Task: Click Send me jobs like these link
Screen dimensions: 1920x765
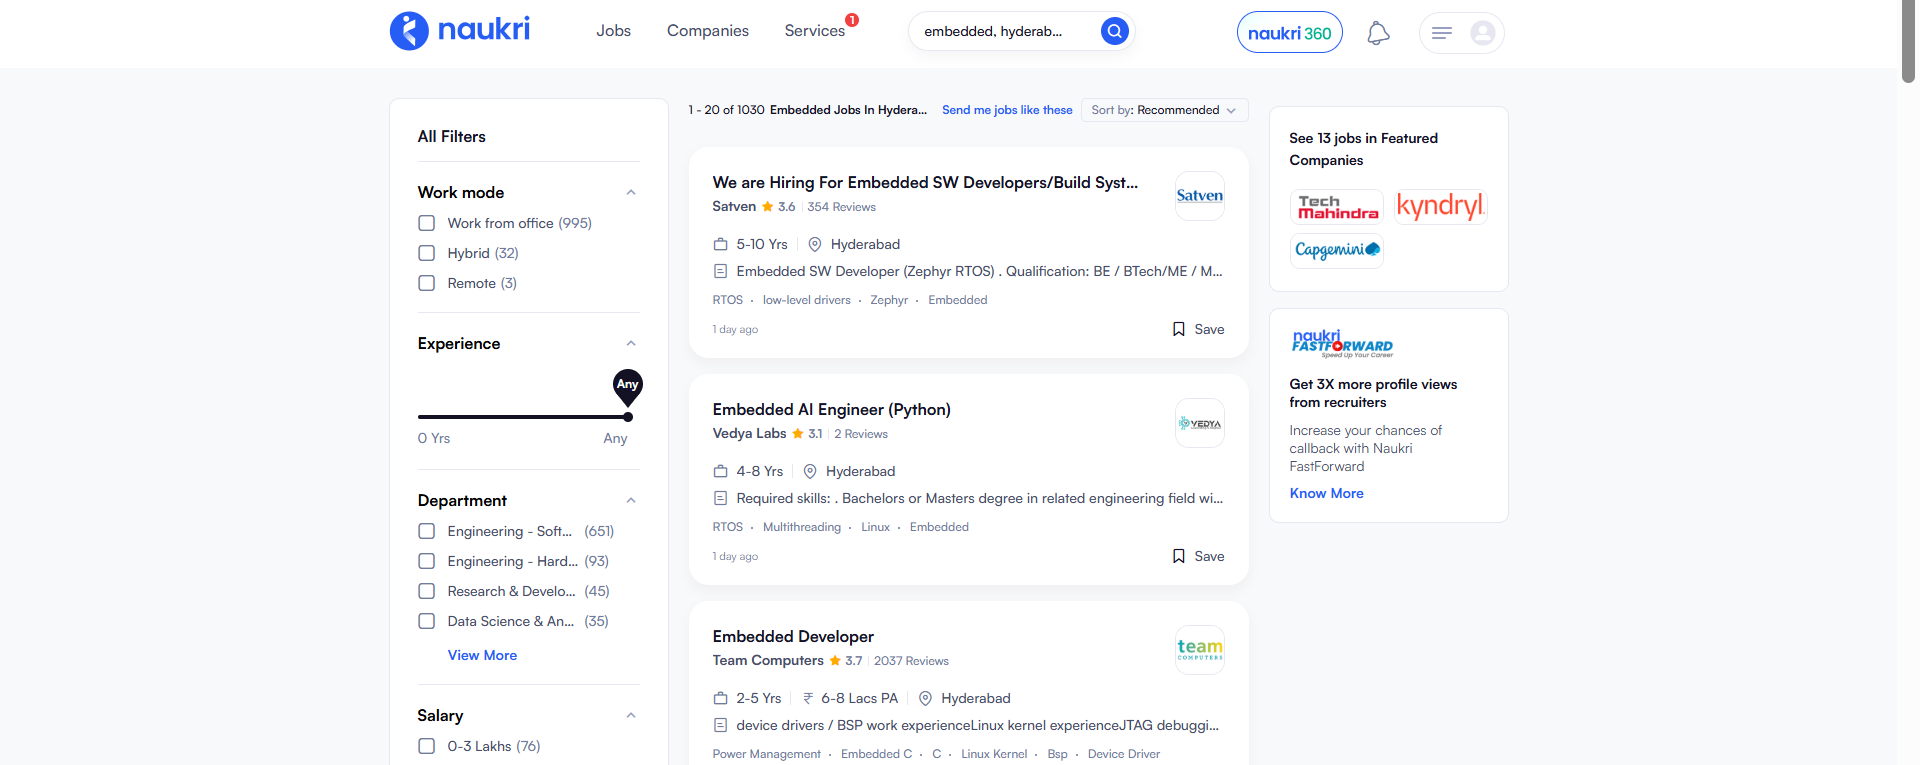Action: [1007, 110]
